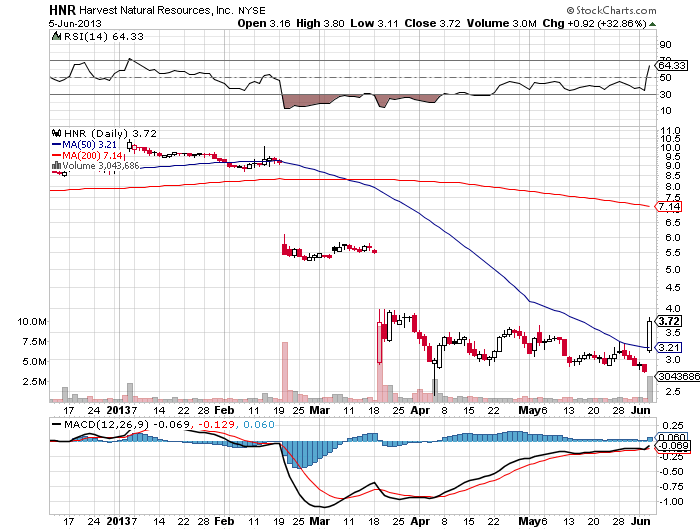Click 'Harvest Natural Resources, Inc.' company name
700x530 pixels.
[x=155, y=10]
